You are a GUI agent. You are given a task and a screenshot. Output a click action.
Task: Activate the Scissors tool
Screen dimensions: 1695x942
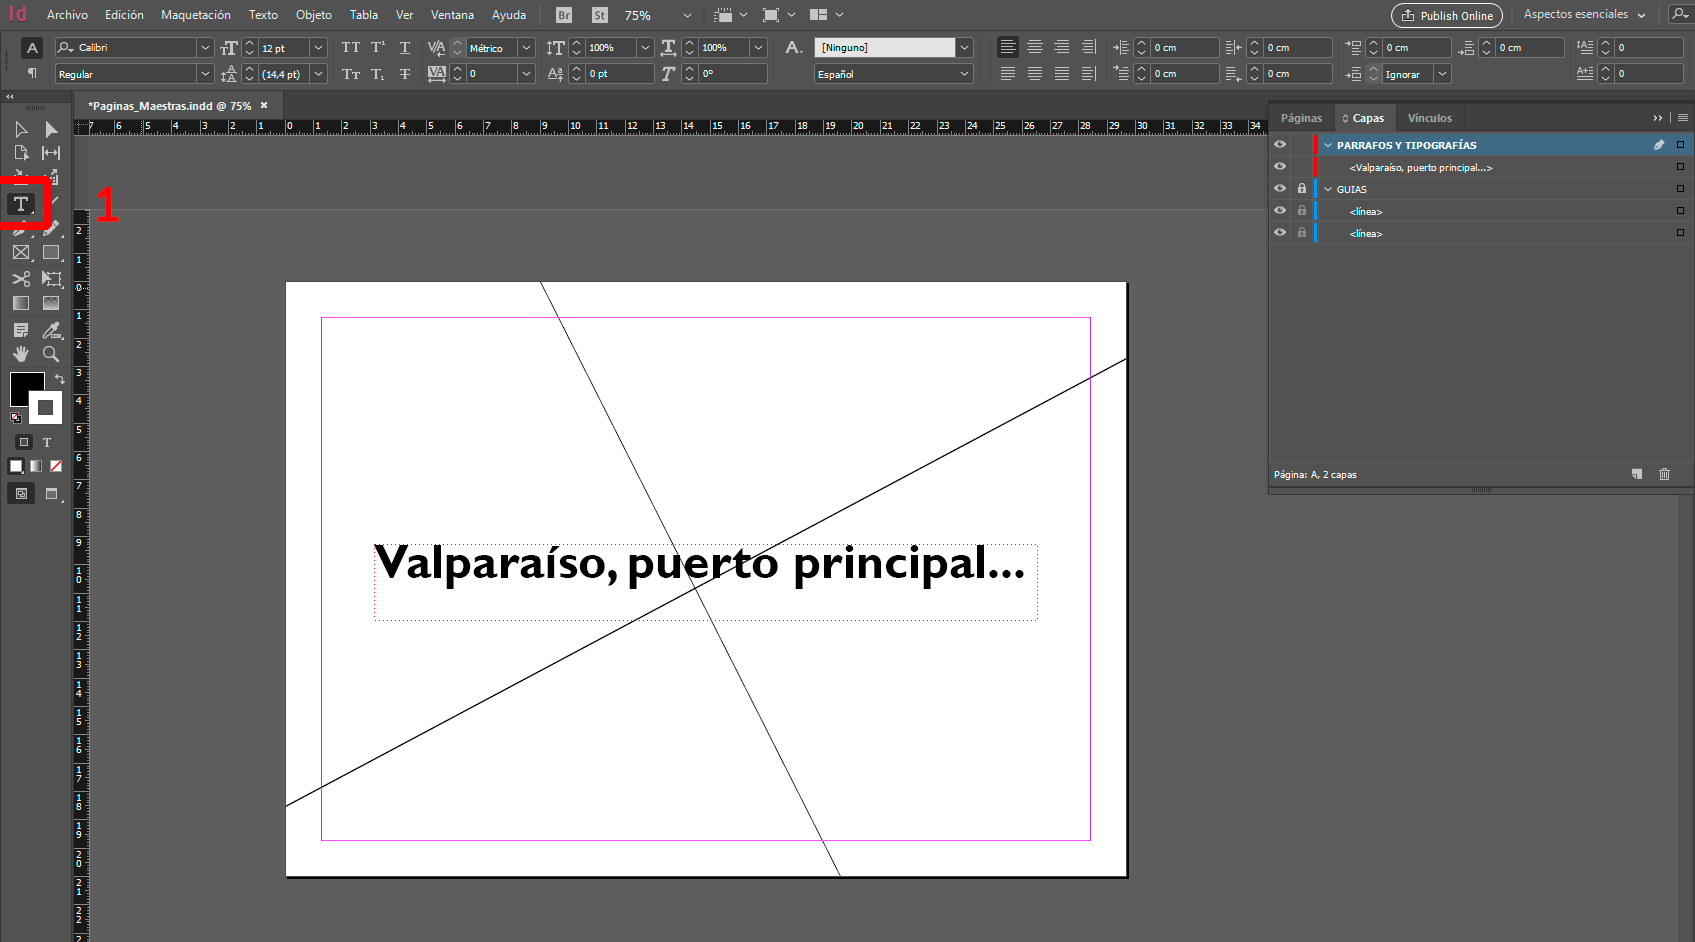21,279
